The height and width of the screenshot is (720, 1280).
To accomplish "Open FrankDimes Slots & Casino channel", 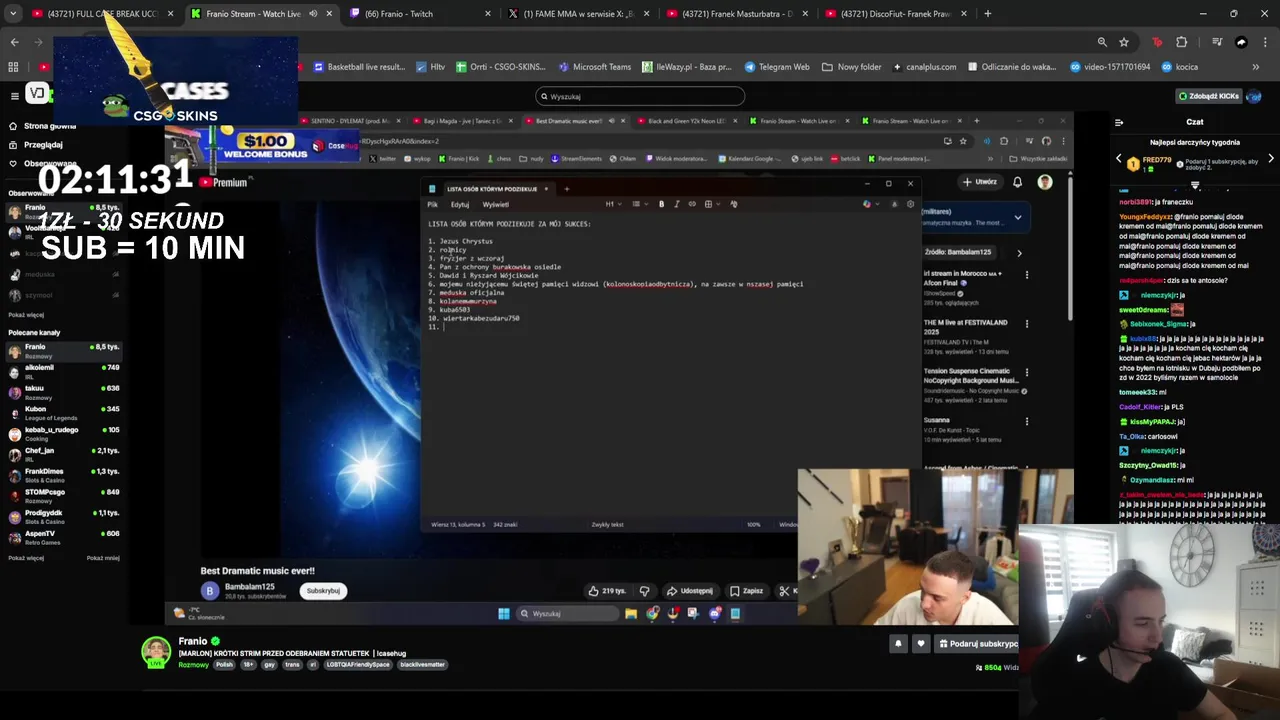I will click(x=64, y=475).
